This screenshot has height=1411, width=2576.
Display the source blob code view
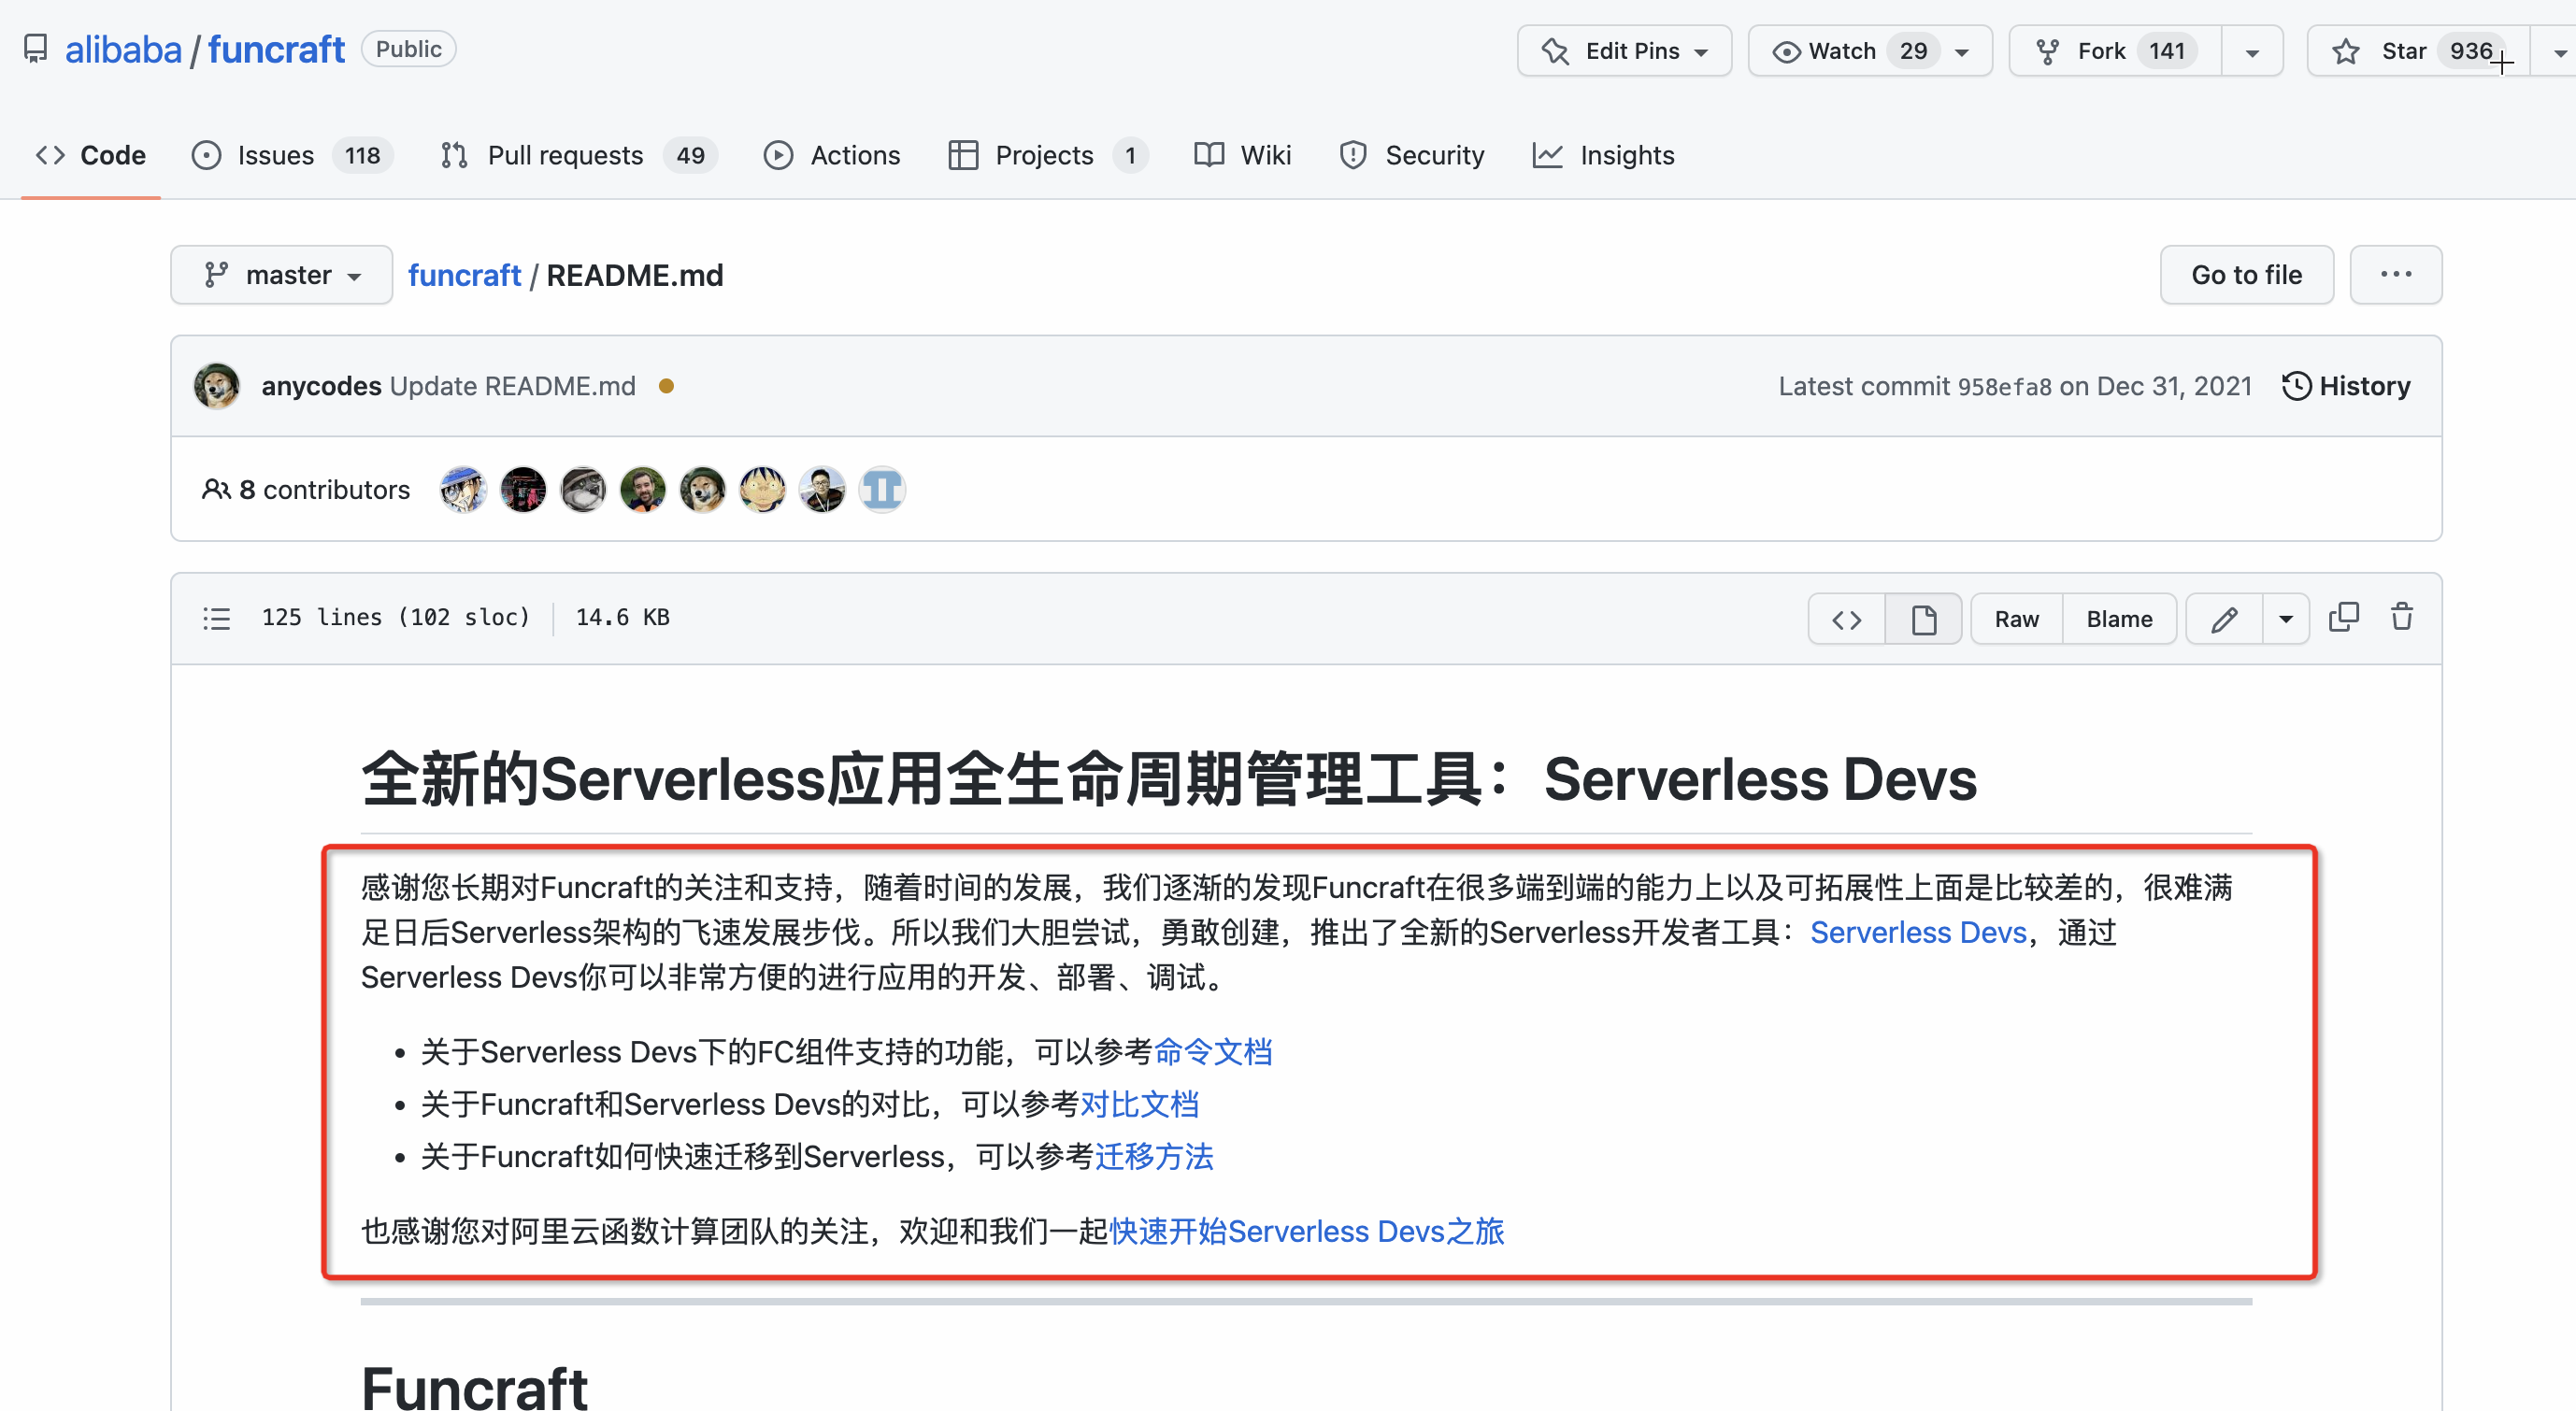point(1847,619)
